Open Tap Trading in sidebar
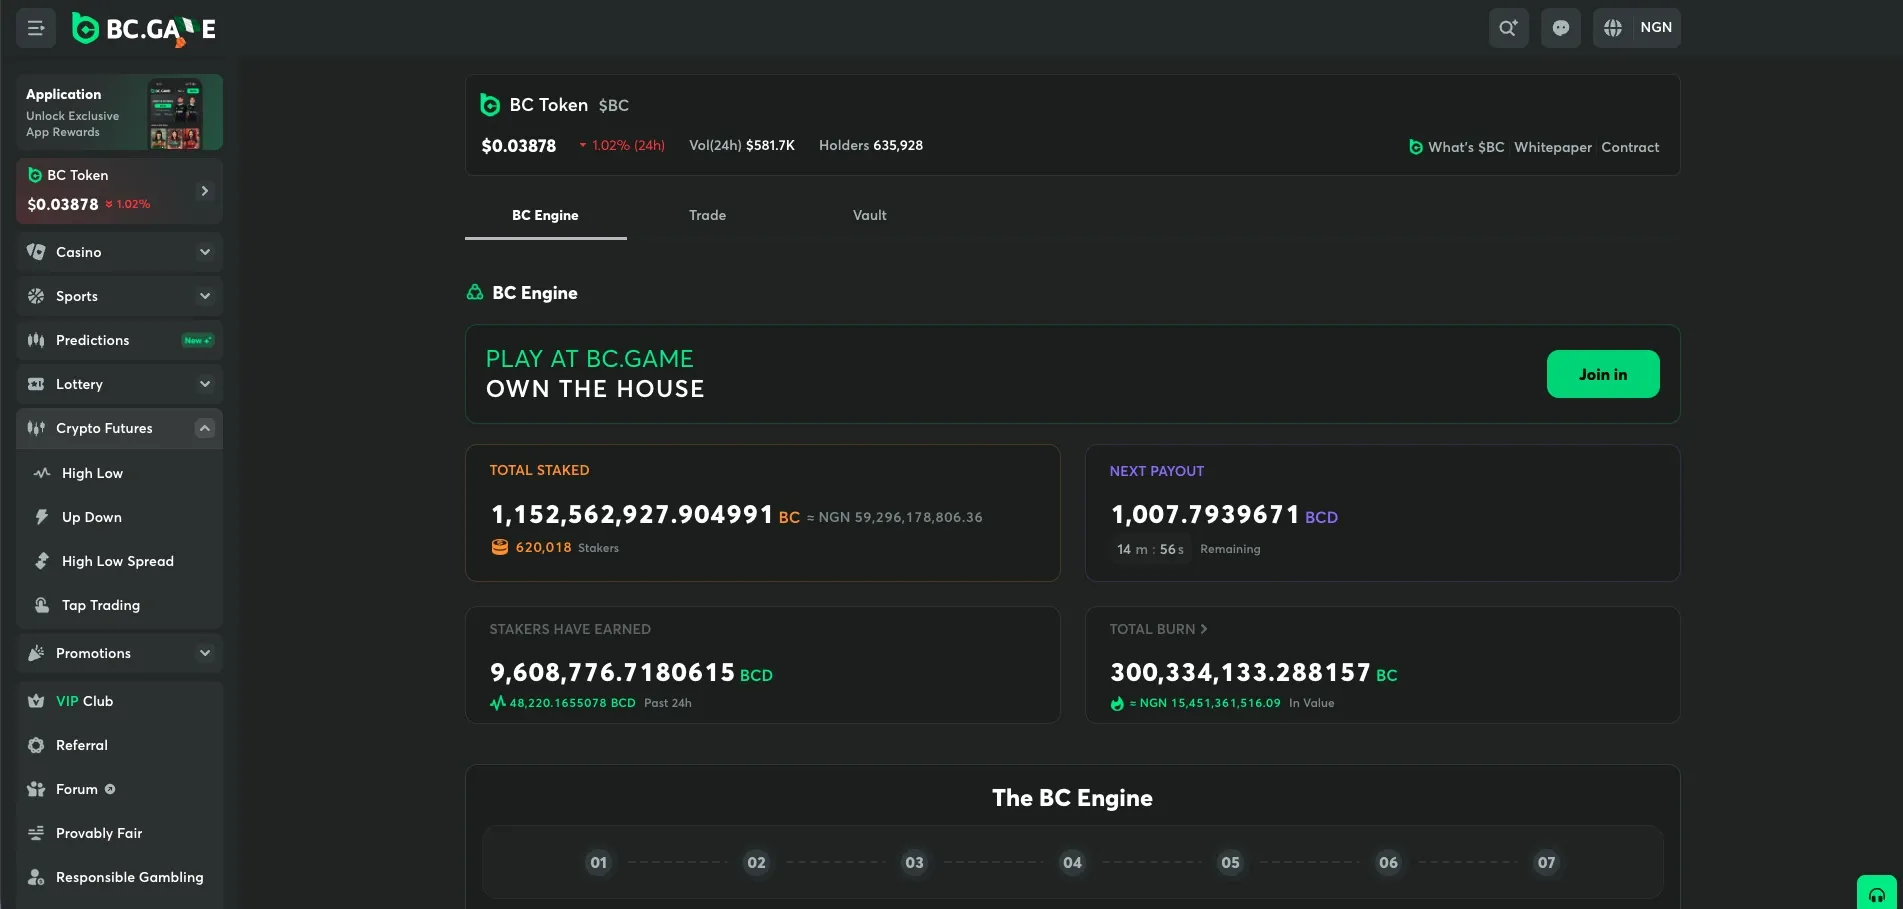 click(x=119, y=605)
